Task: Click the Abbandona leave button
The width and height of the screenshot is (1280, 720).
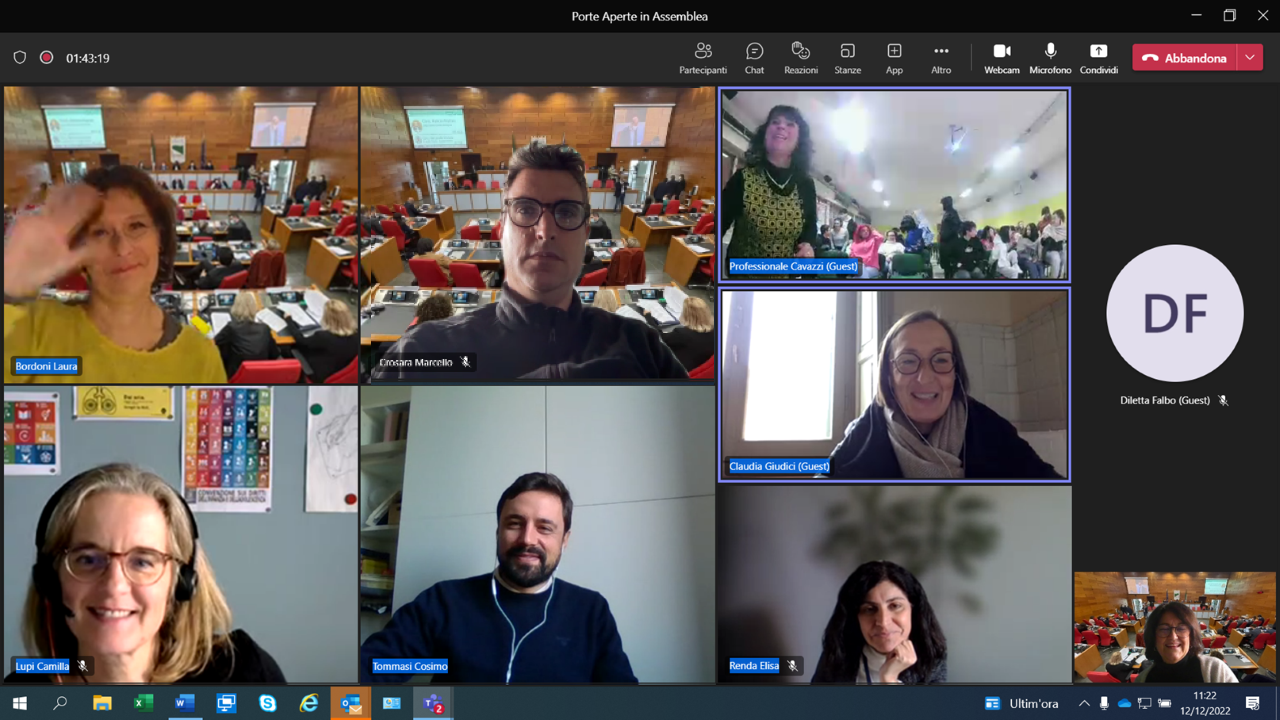Action: click(1184, 58)
